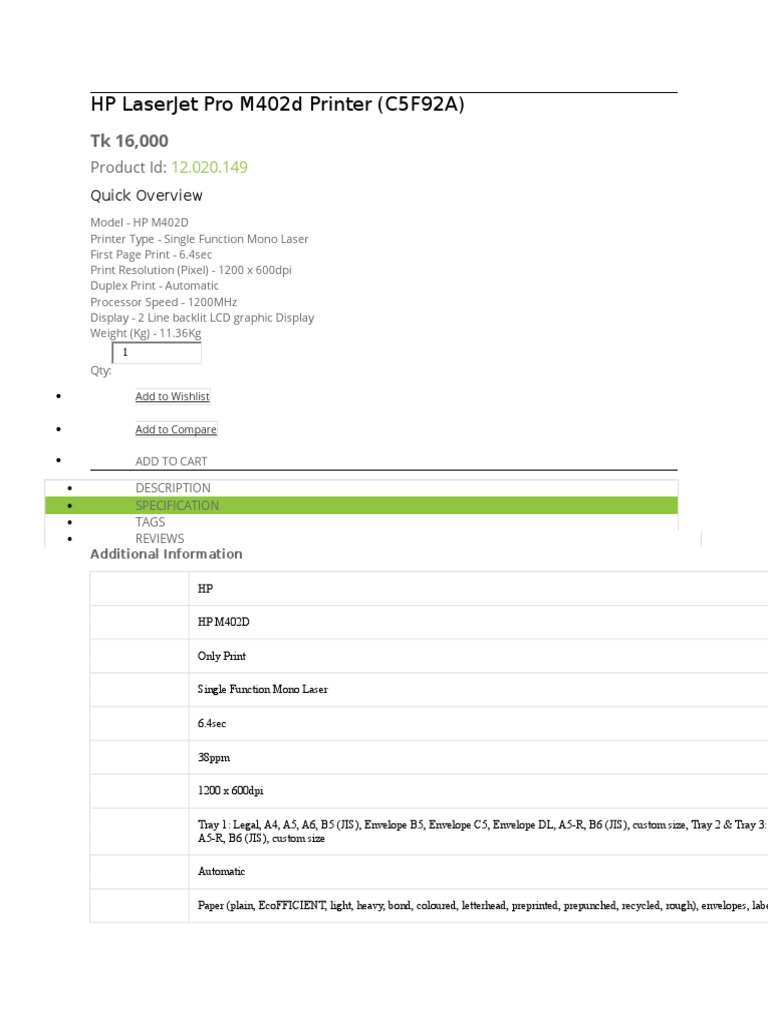Select the 'HP M402D' table cell
The width and height of the screenshot is (768, 1024).
224,622
